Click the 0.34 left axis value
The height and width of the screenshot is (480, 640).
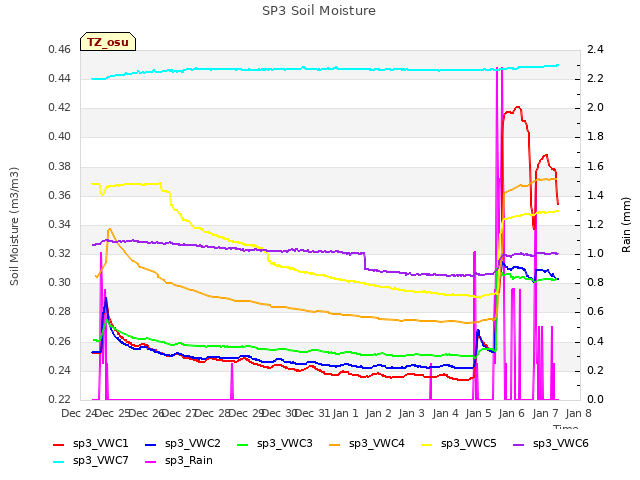click(x=59, y=224)
